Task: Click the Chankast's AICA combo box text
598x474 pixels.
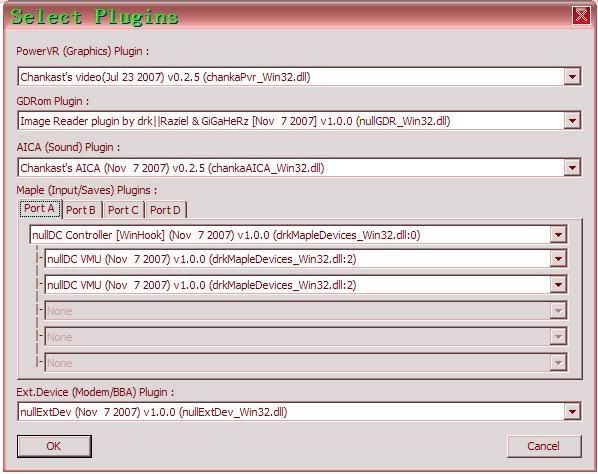Action: (x=172, y=168)
